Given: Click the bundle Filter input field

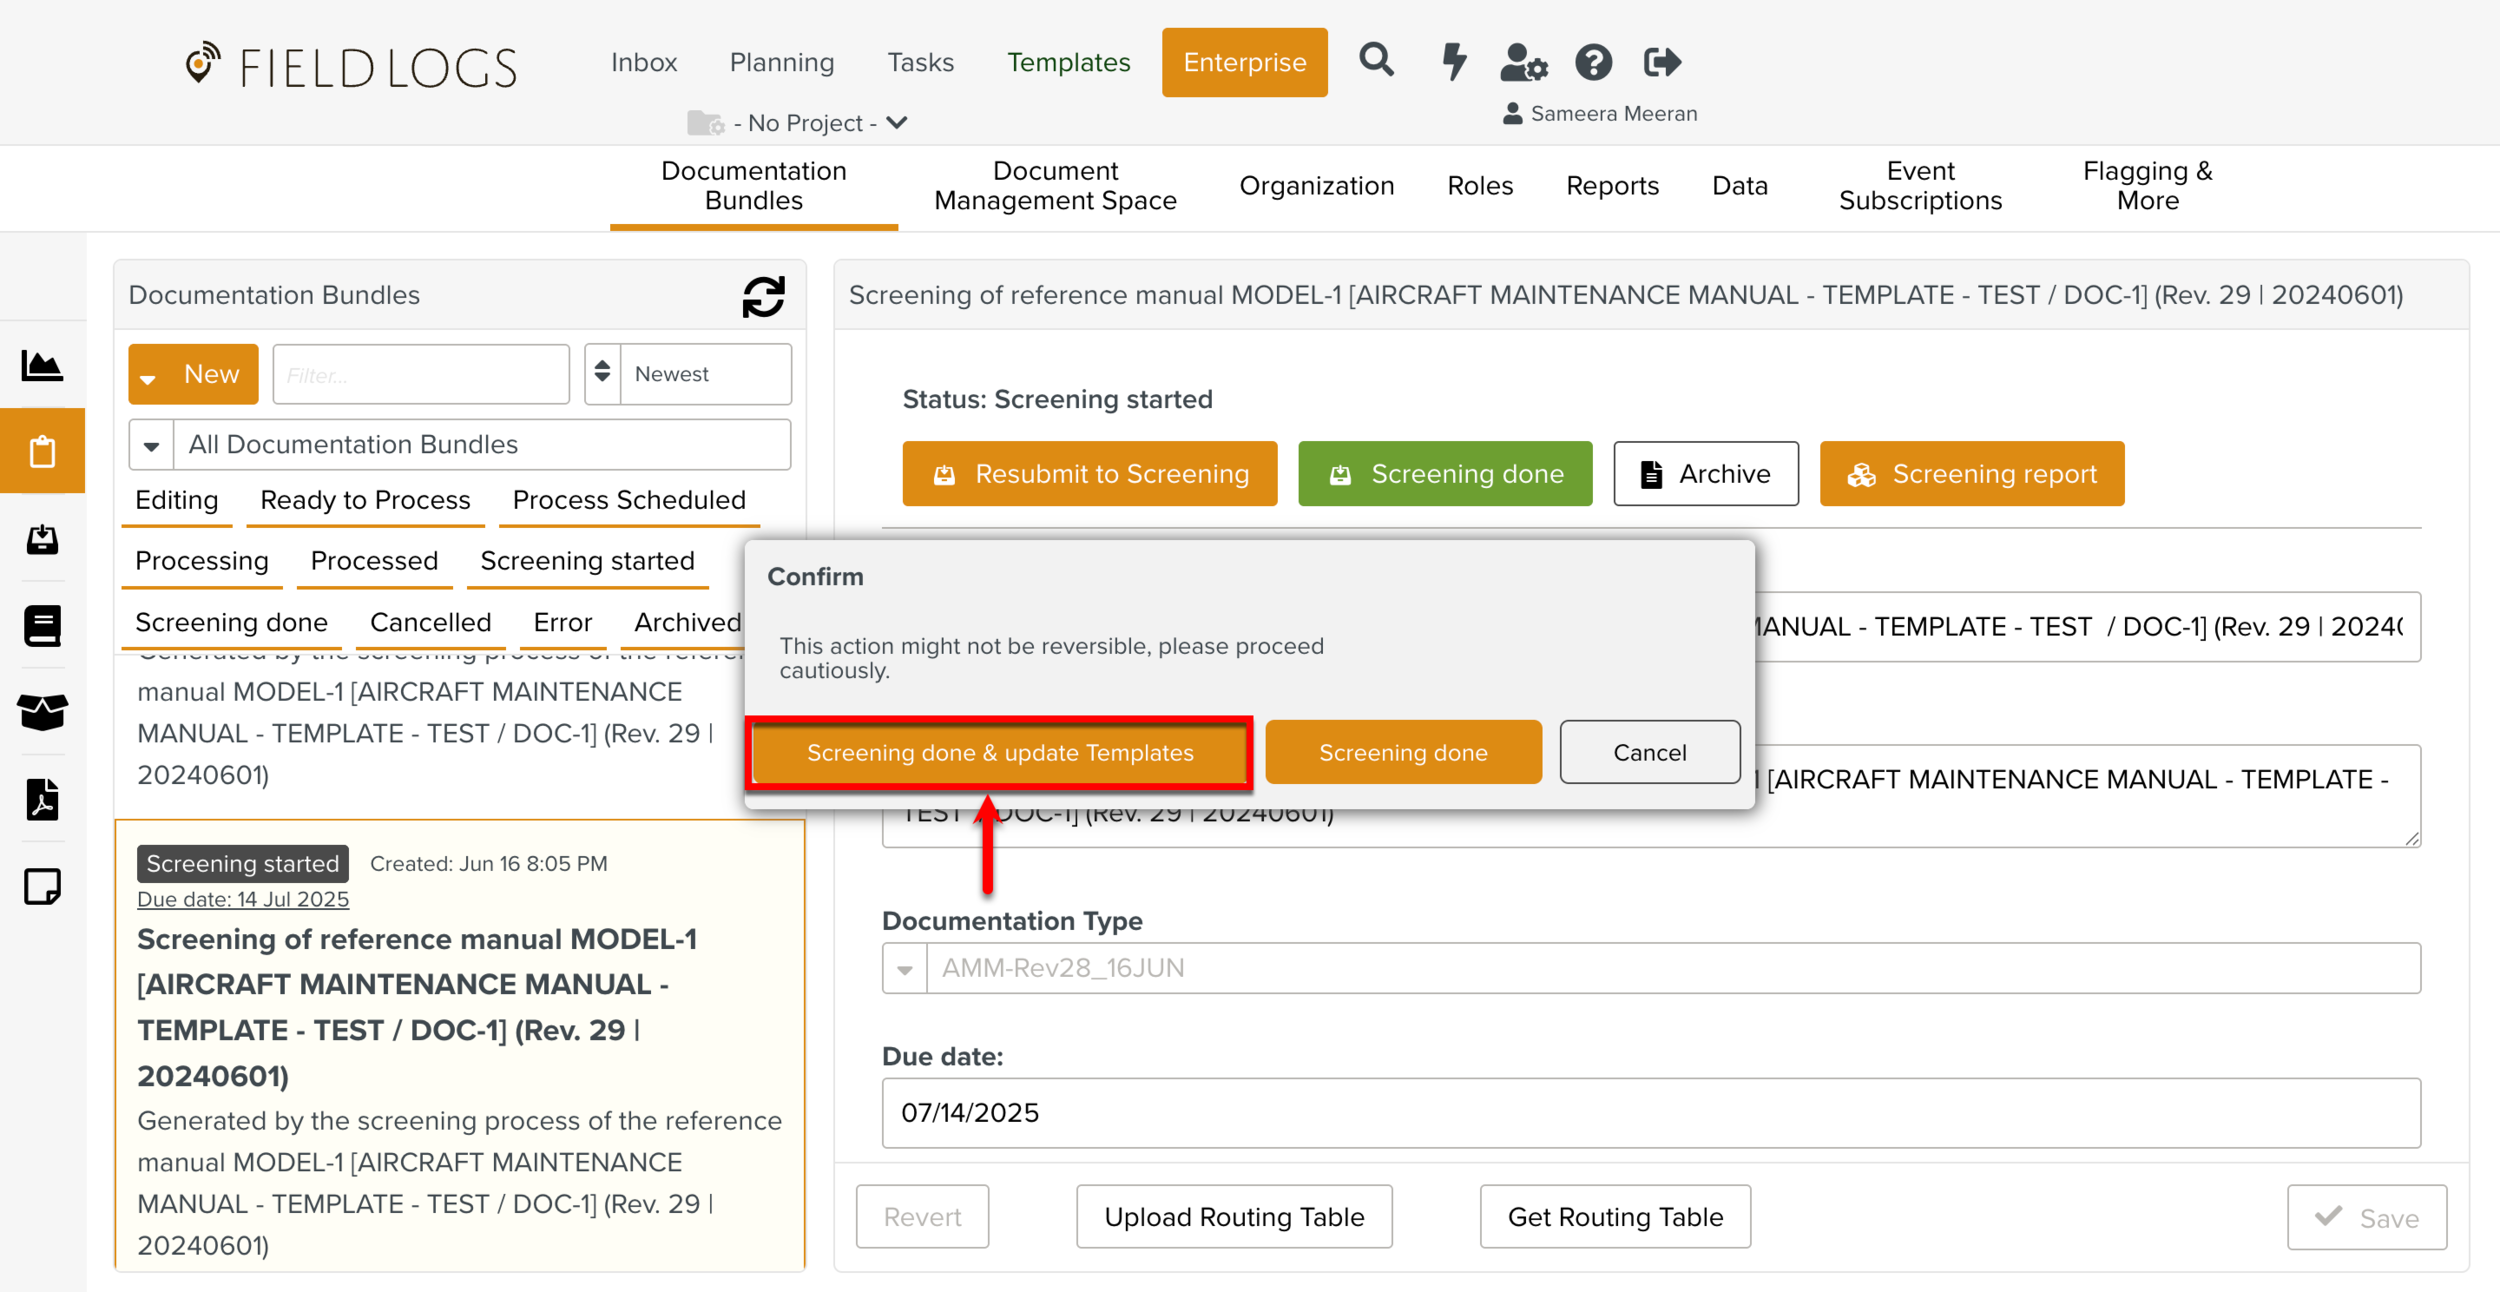Looking at the screenshot, I should pyautogui.click(x=420, y=375).
